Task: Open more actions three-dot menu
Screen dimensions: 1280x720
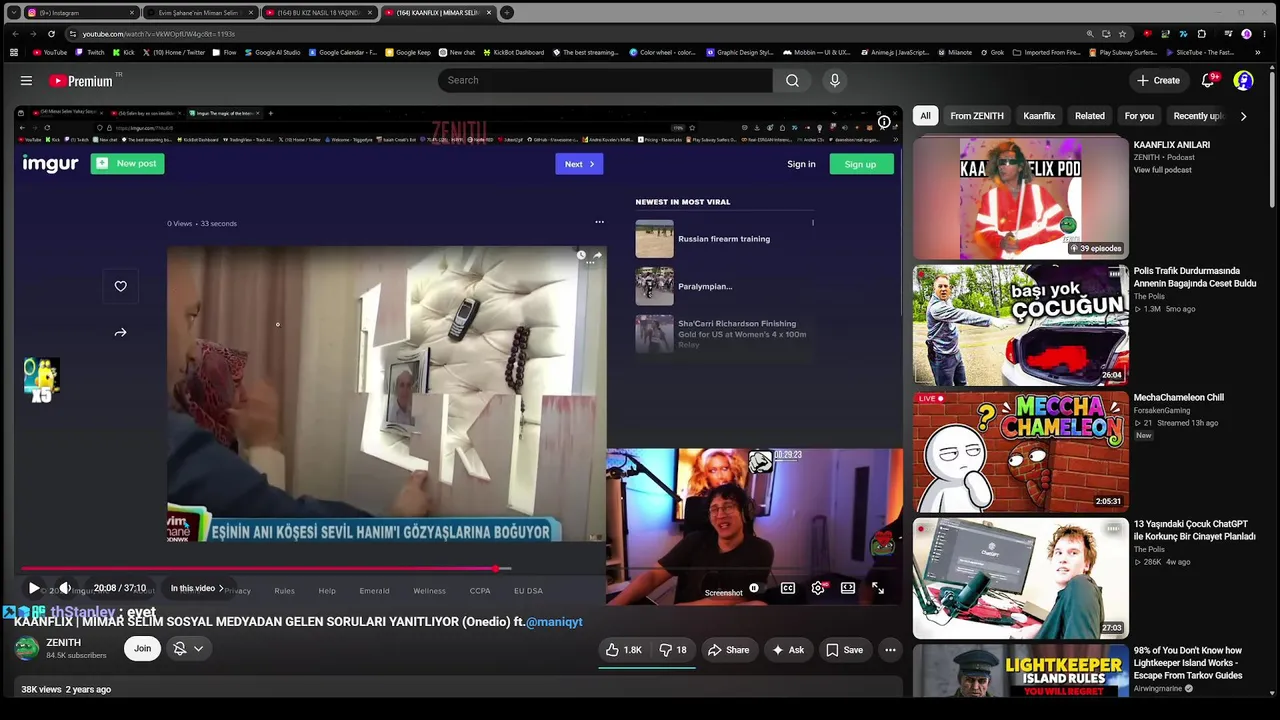Action: tap(890, 650)
